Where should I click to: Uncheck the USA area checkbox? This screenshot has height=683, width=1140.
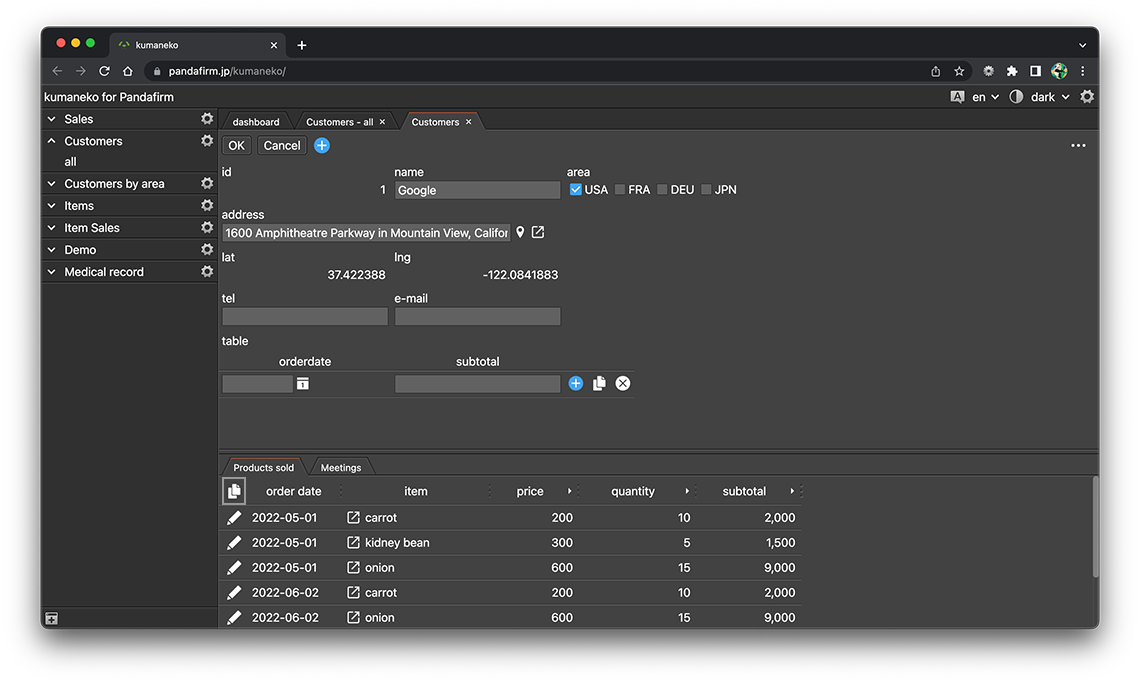point(576,190)
